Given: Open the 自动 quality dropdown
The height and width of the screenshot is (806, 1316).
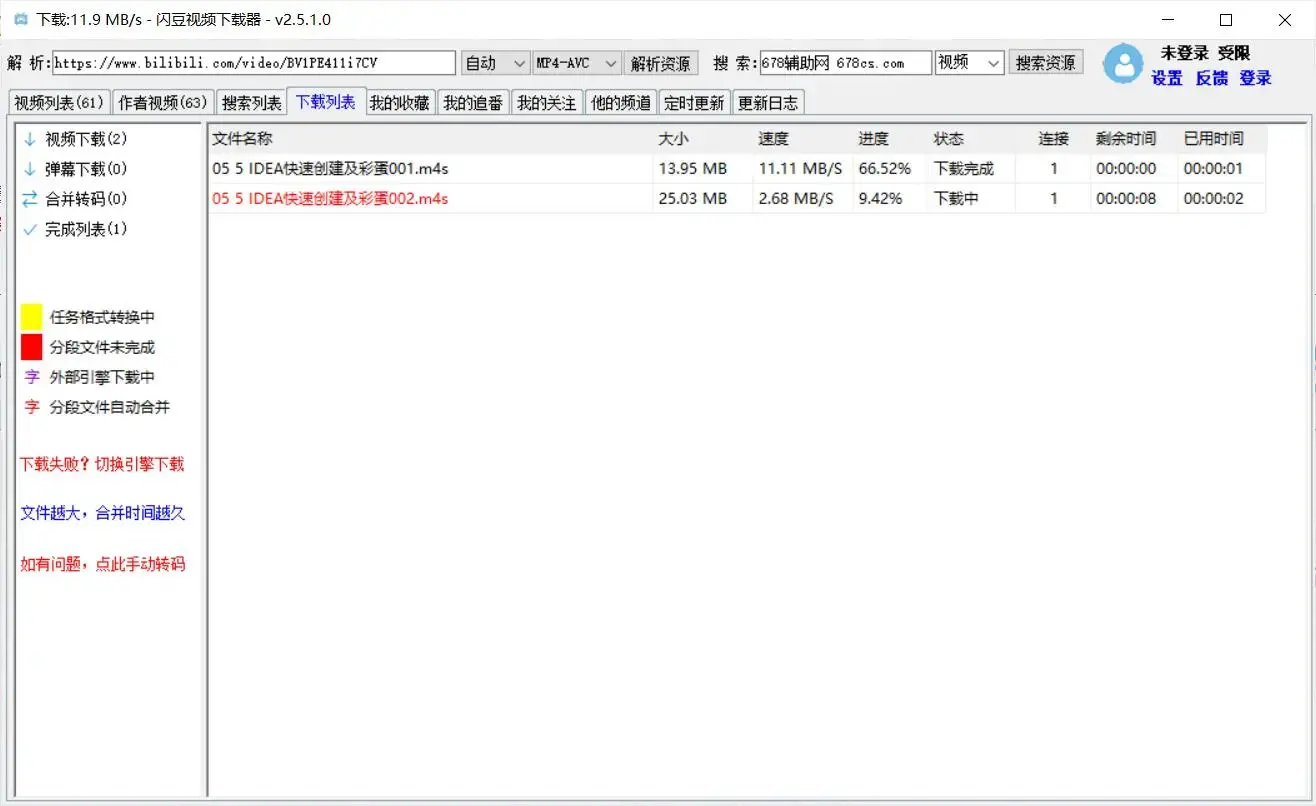Looking at the screenshot, I should click(x=494, y=62).
